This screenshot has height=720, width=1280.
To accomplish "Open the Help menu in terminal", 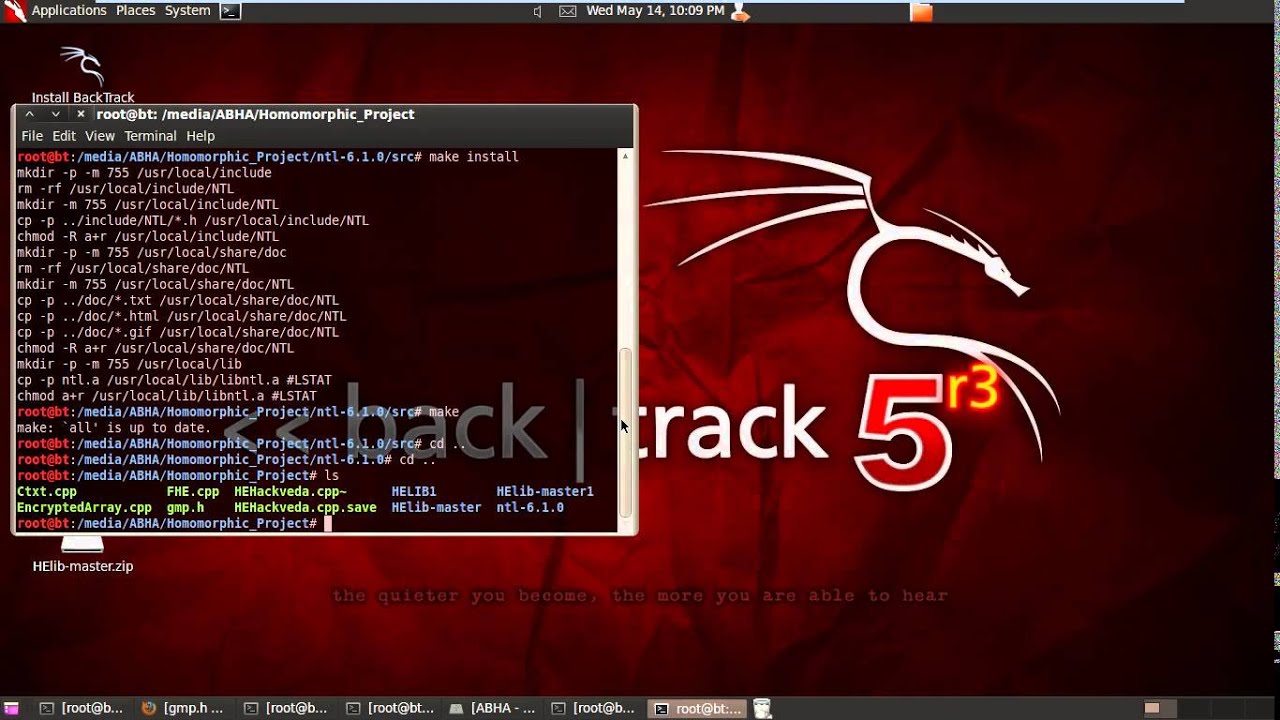I will [x=200, y=136].
